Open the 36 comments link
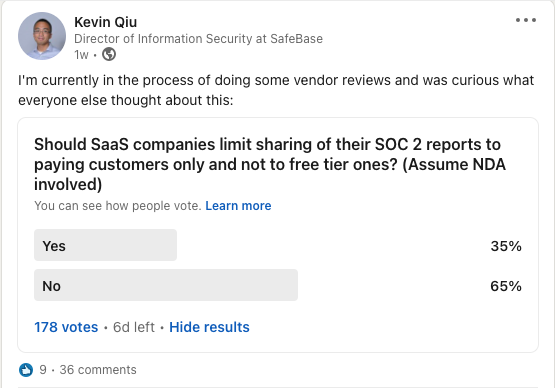Screen dimensions: 555x388 [98, 370]
